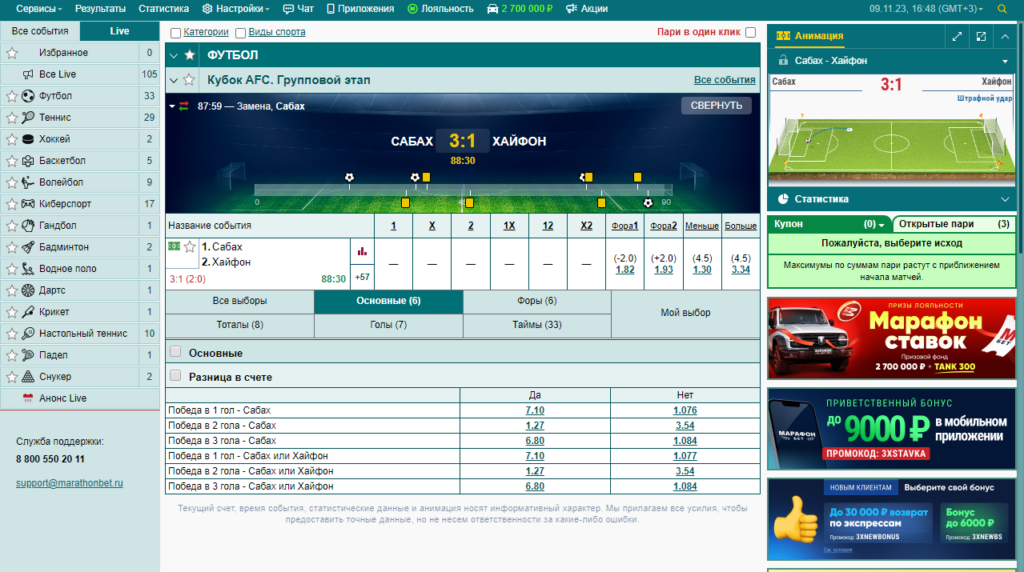Open the date and timezone dropdown
This screenshot has height=572, width=1024.
click(925, 9)
